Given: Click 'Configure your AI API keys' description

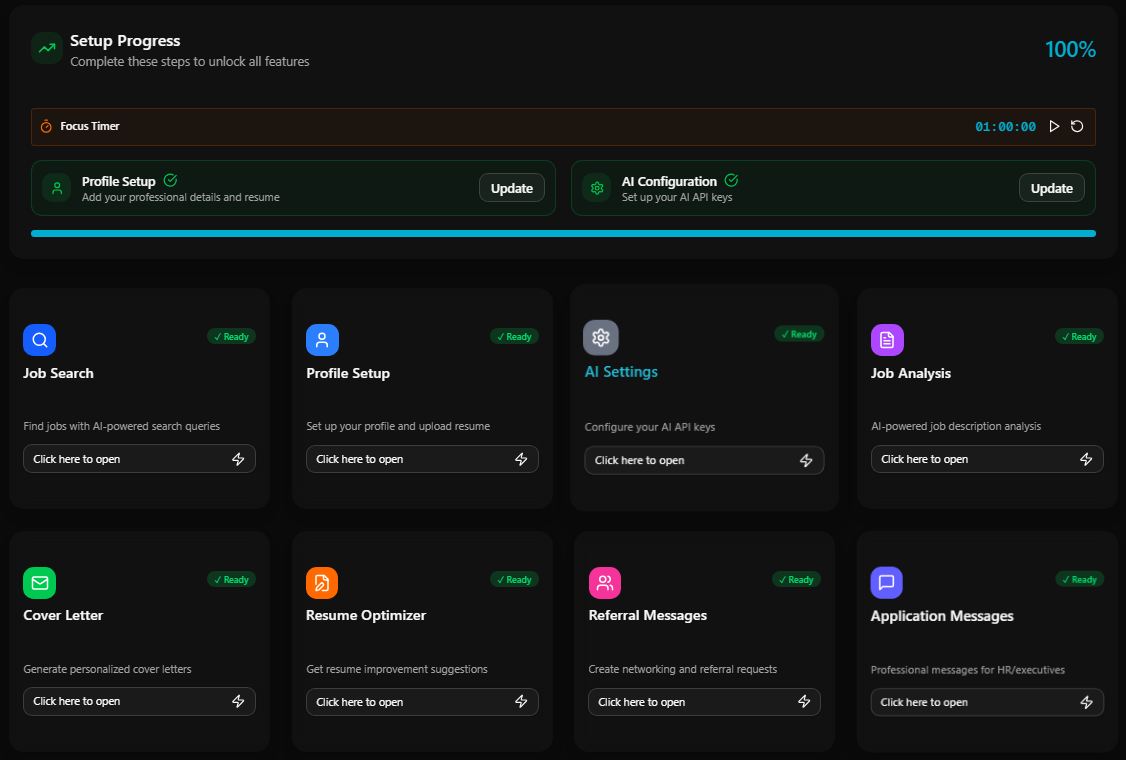Looking at the screenshot, I should point(650,427).
